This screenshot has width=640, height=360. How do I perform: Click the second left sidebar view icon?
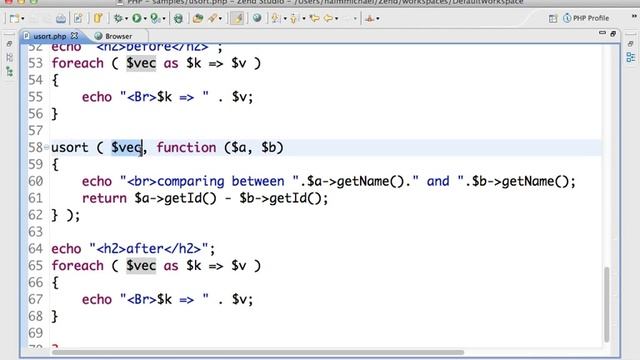pos(9,58)
